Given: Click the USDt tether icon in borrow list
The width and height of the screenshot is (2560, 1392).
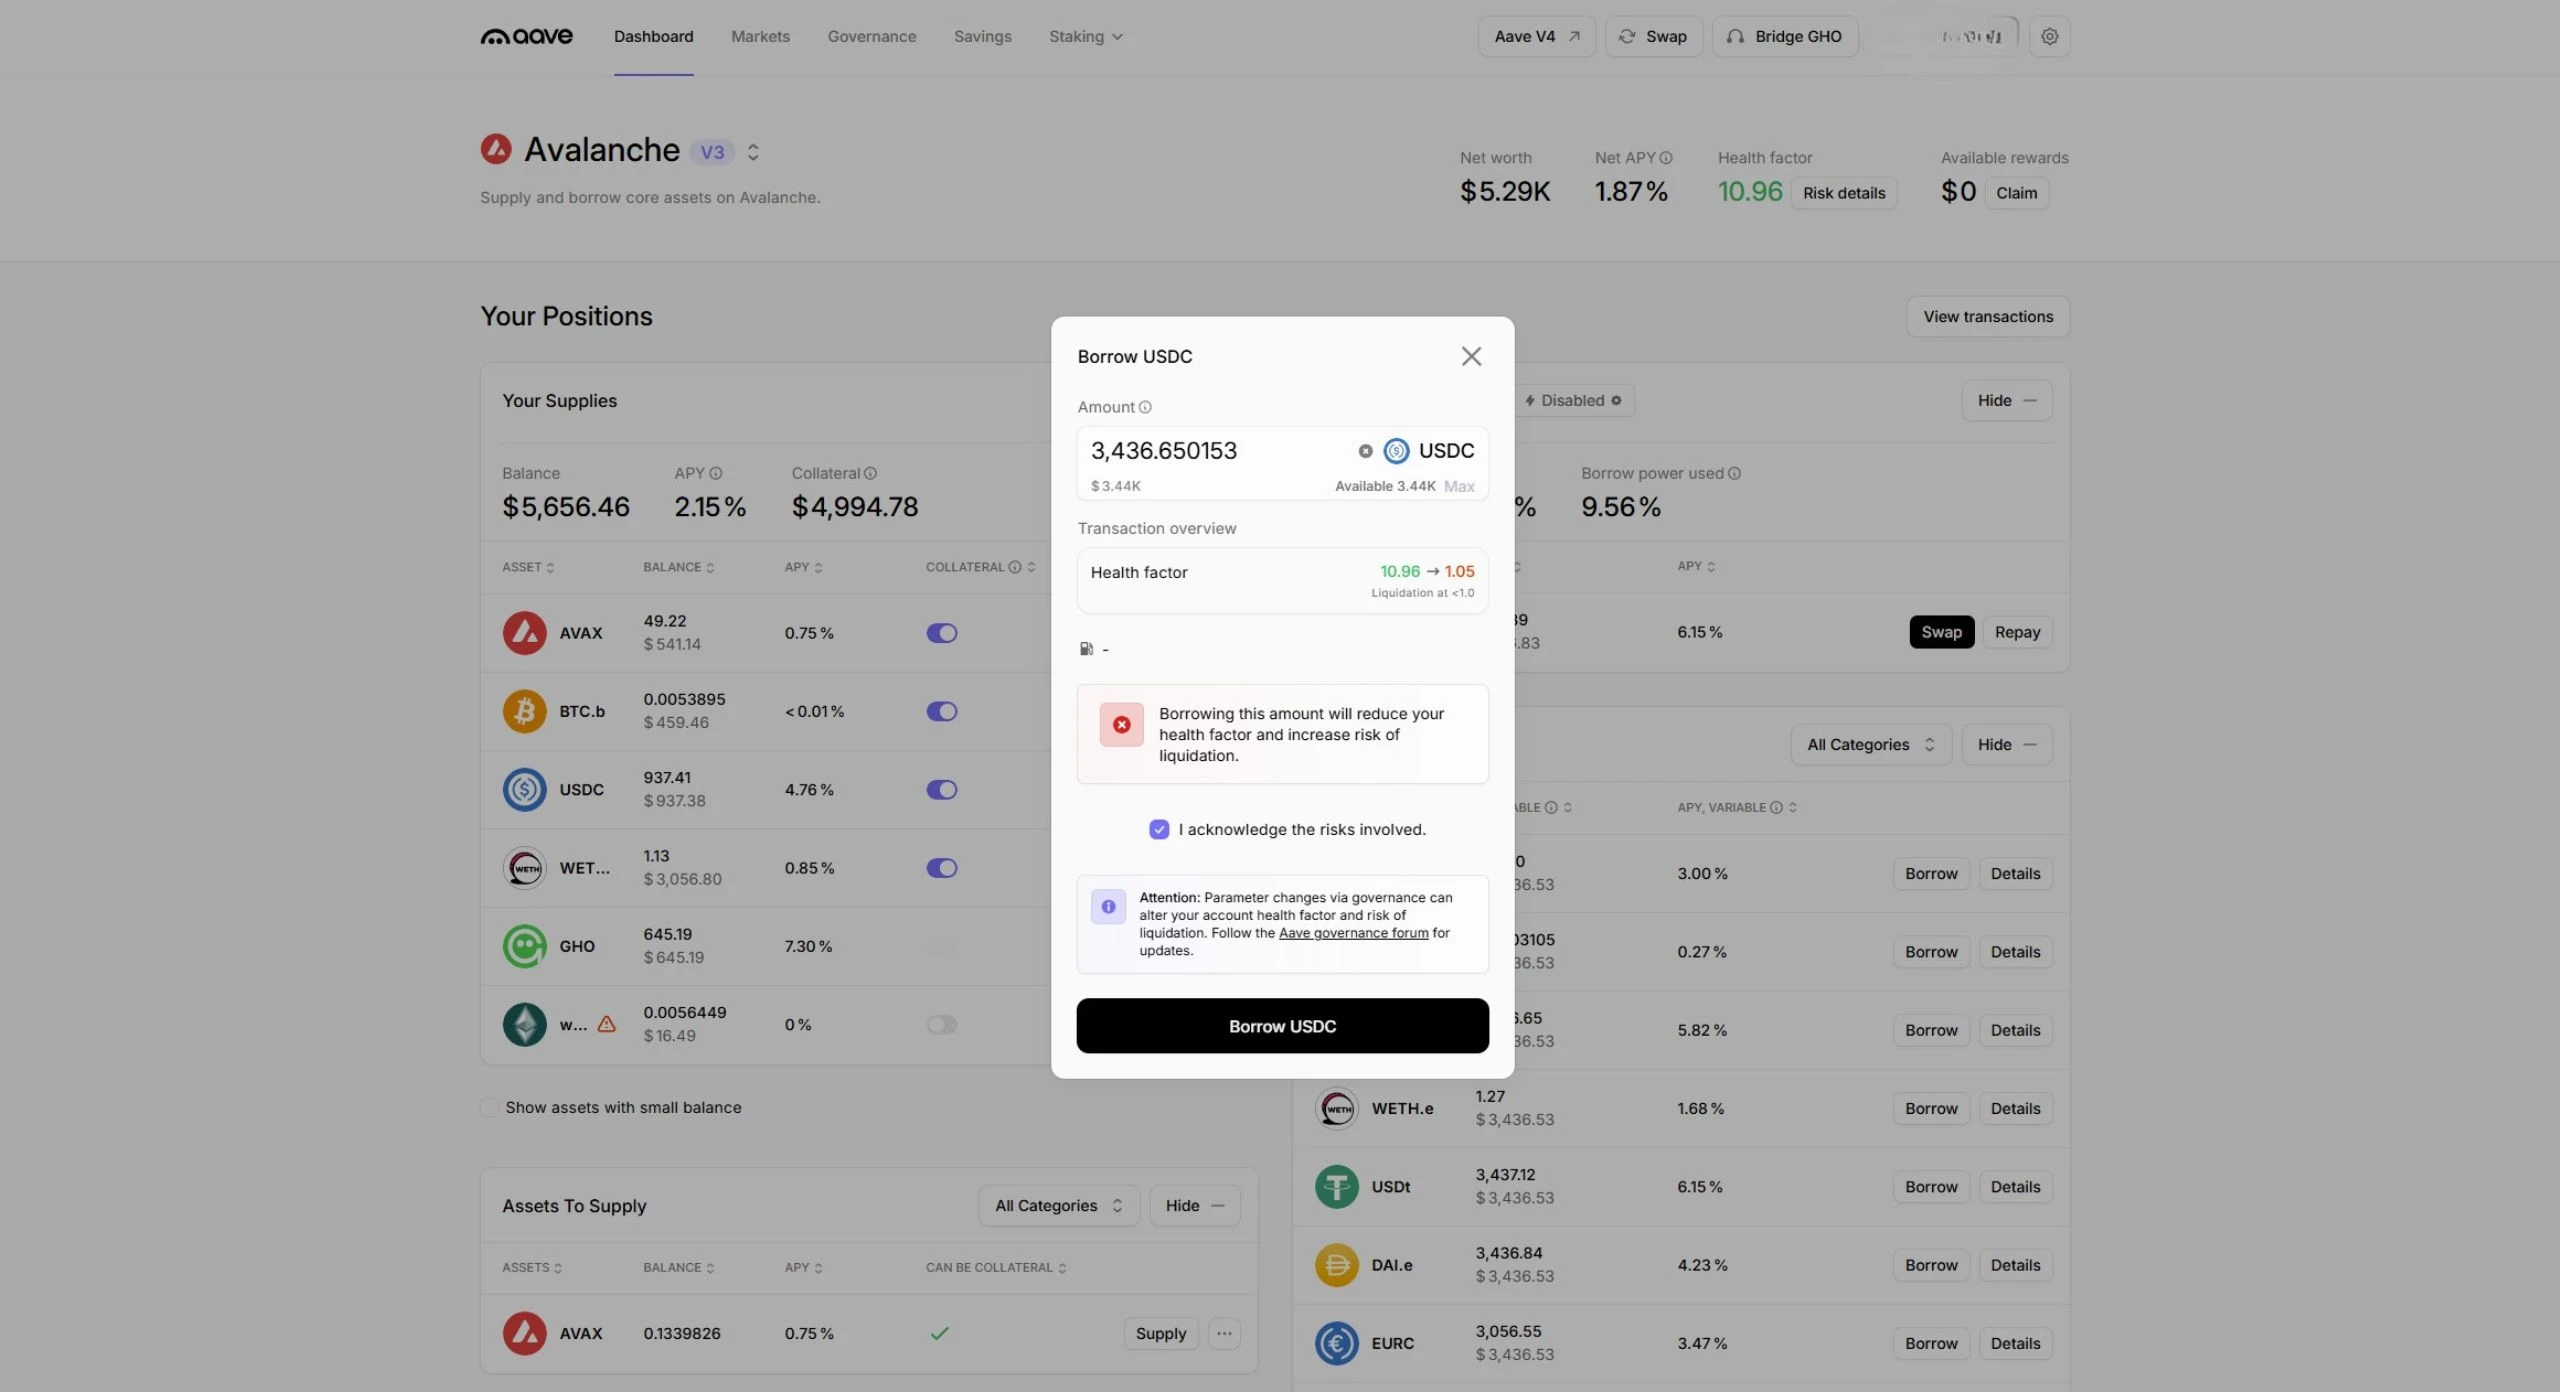Looking at the screenshot, I should pyautogui.click(x=1336, y=1187).
